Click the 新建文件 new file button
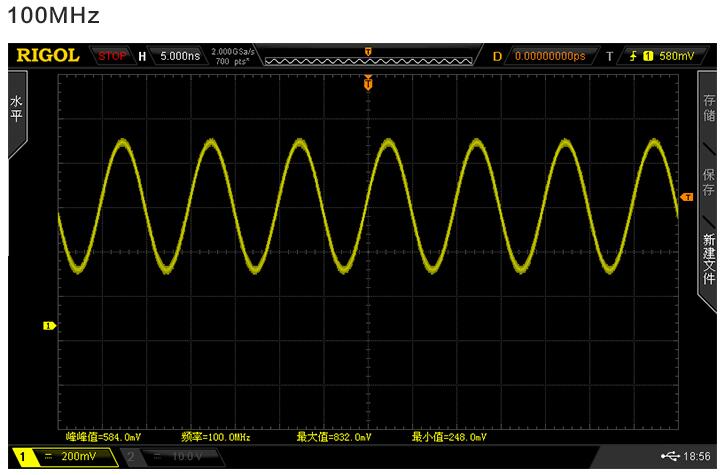 coord(709,258)
